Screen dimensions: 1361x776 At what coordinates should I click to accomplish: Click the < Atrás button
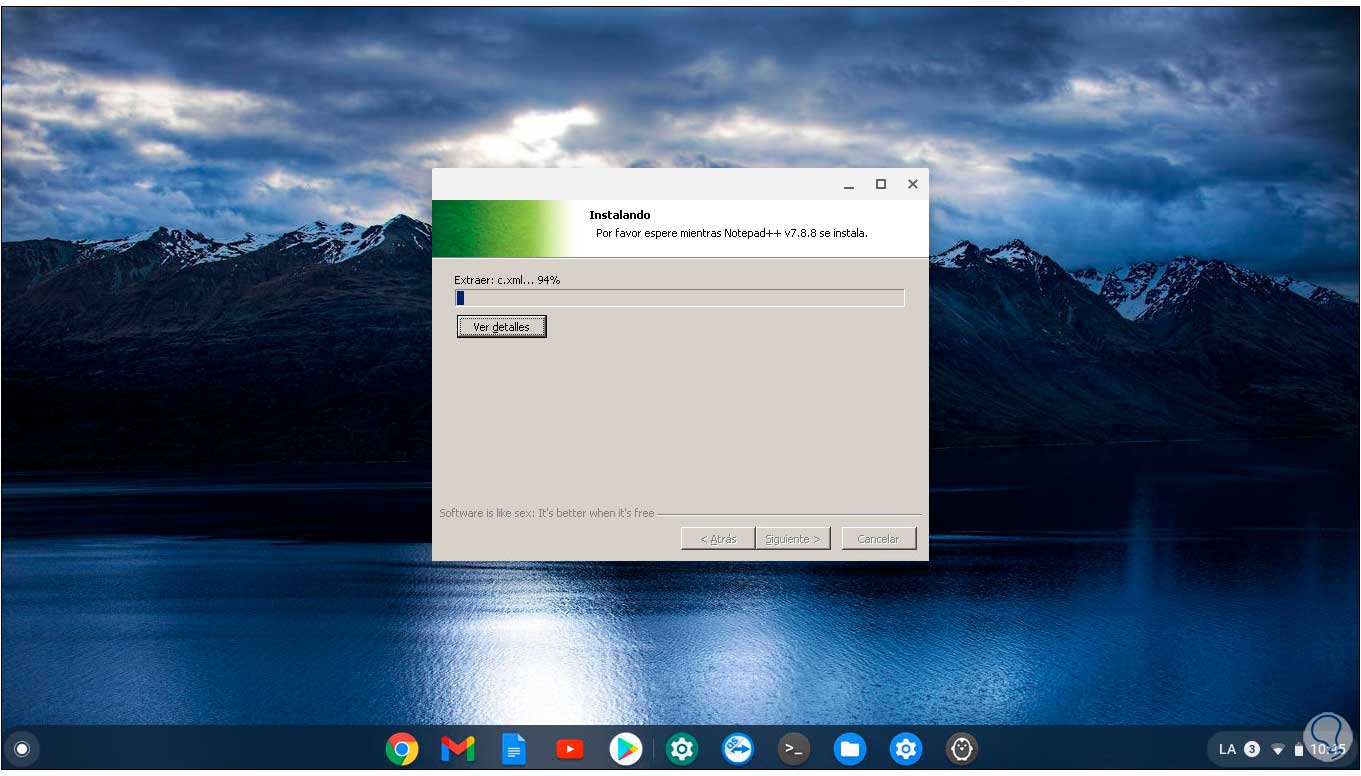[718, 539]
